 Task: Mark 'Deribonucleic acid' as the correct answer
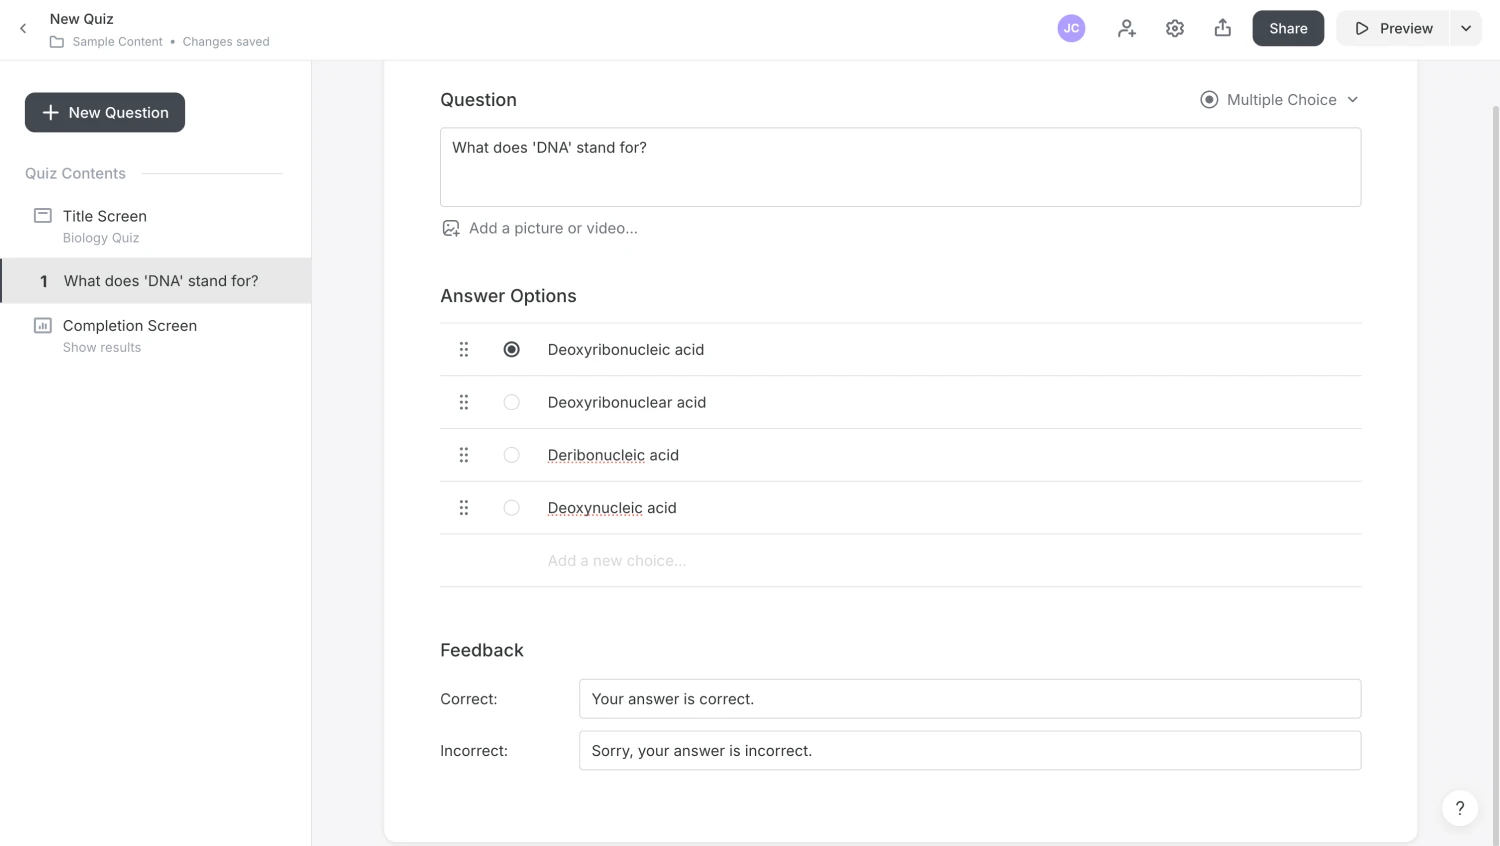[x=511, y=454]
